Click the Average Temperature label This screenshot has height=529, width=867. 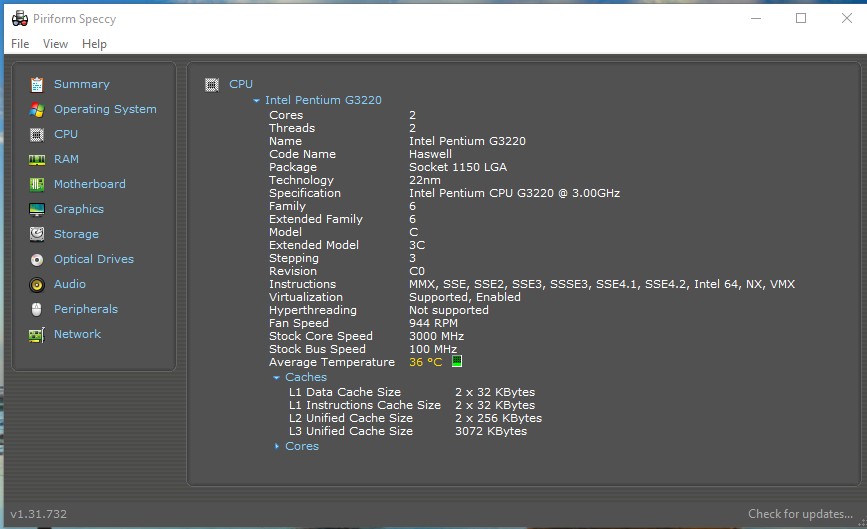click(332, 362)
